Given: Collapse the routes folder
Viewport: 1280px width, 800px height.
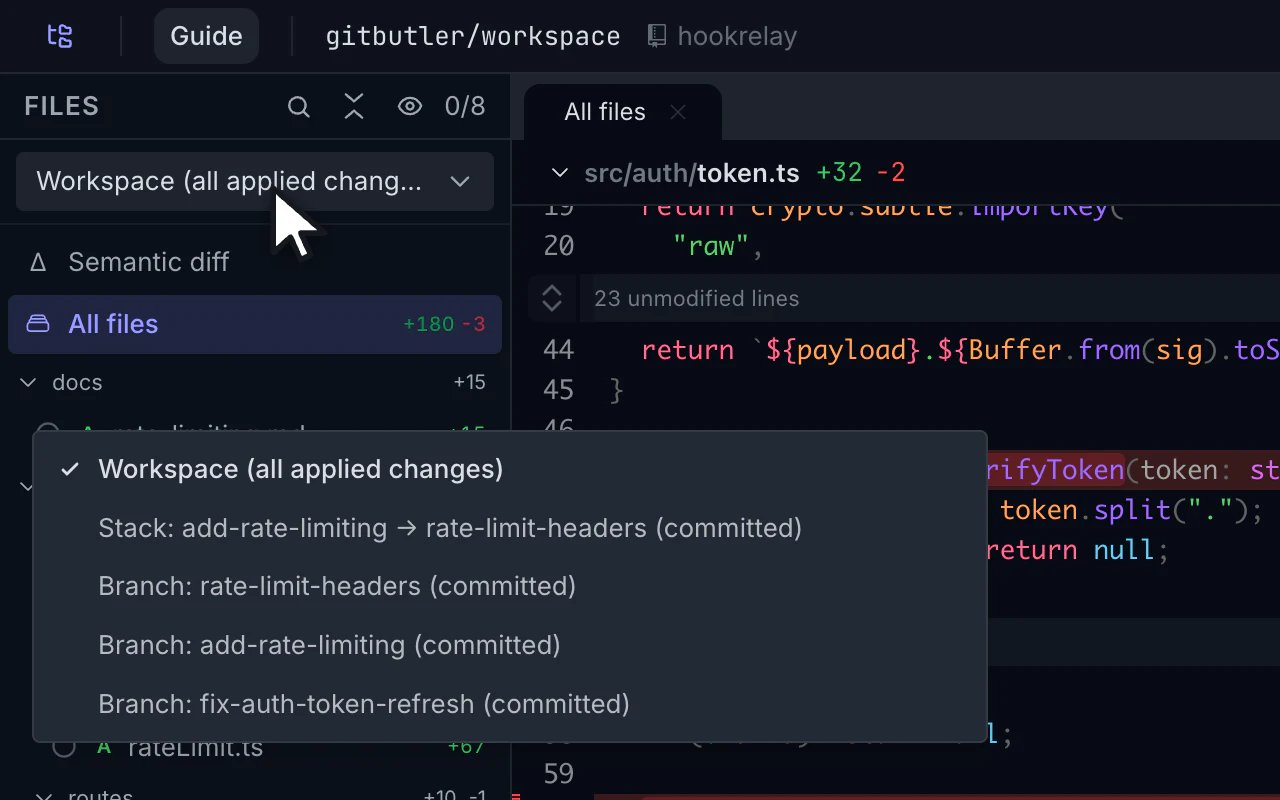Looking at the screenshot, I should [x=43, y=796].
